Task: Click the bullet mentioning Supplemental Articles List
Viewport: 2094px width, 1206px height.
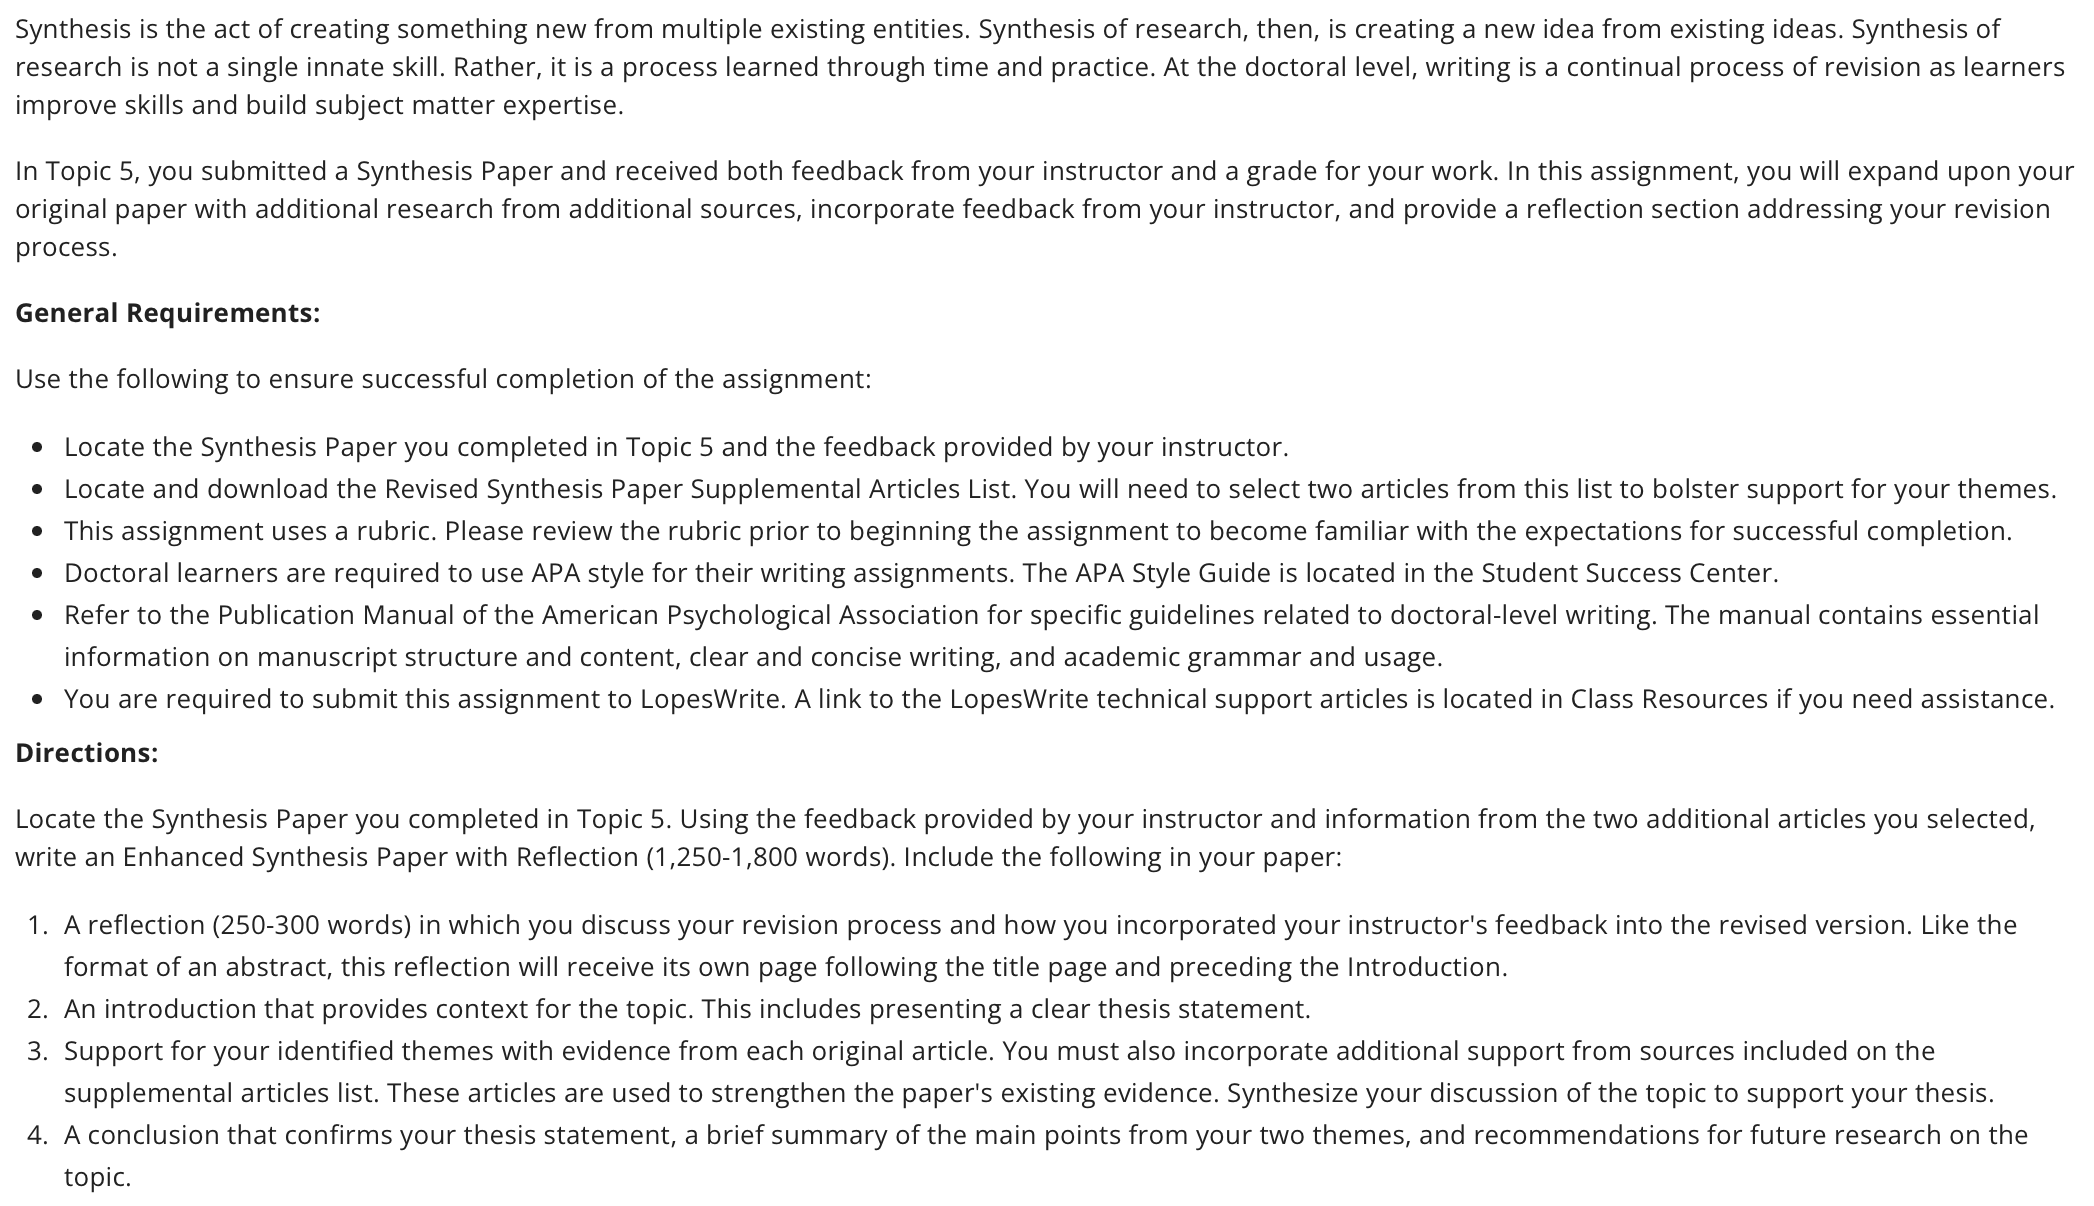Action: pyautogui.click(x=1060, y=489)
